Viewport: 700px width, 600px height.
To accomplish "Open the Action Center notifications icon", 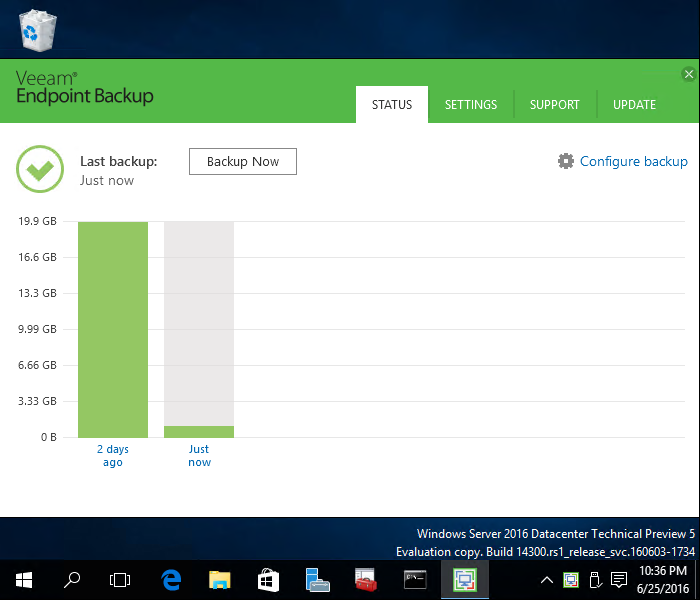I will pyautogui.click(x=619, y=580).
